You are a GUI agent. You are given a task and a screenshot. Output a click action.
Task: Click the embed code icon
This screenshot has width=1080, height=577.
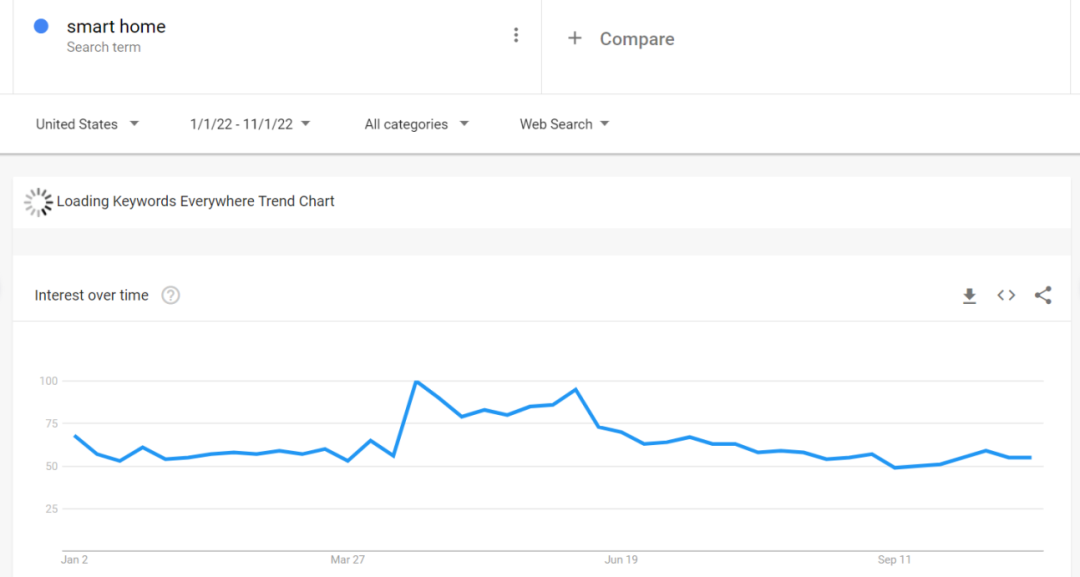[x=1006, y=295]
